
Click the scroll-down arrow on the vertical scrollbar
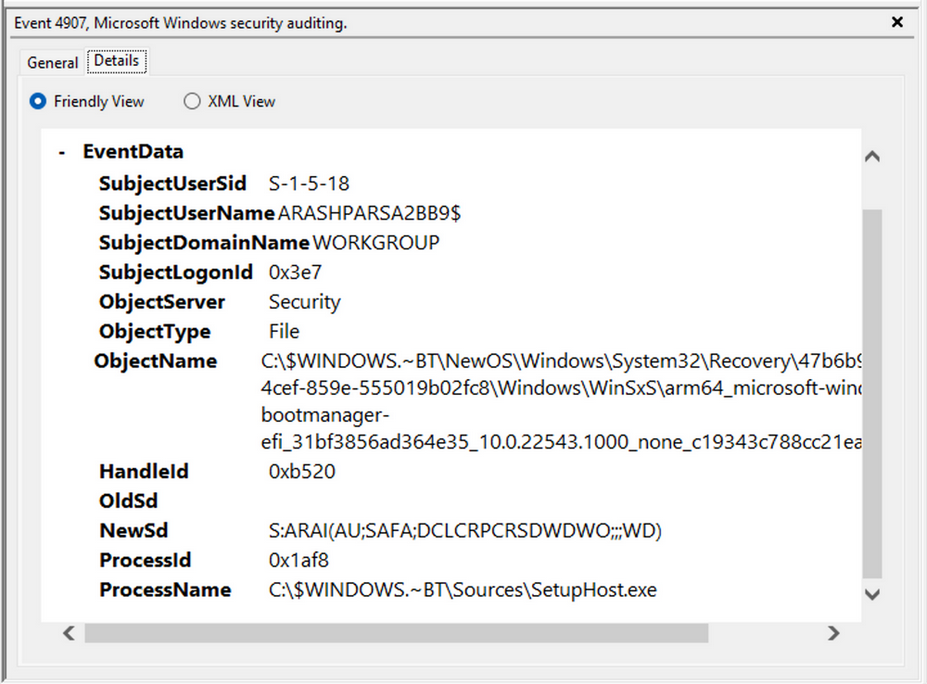point(871,594)
